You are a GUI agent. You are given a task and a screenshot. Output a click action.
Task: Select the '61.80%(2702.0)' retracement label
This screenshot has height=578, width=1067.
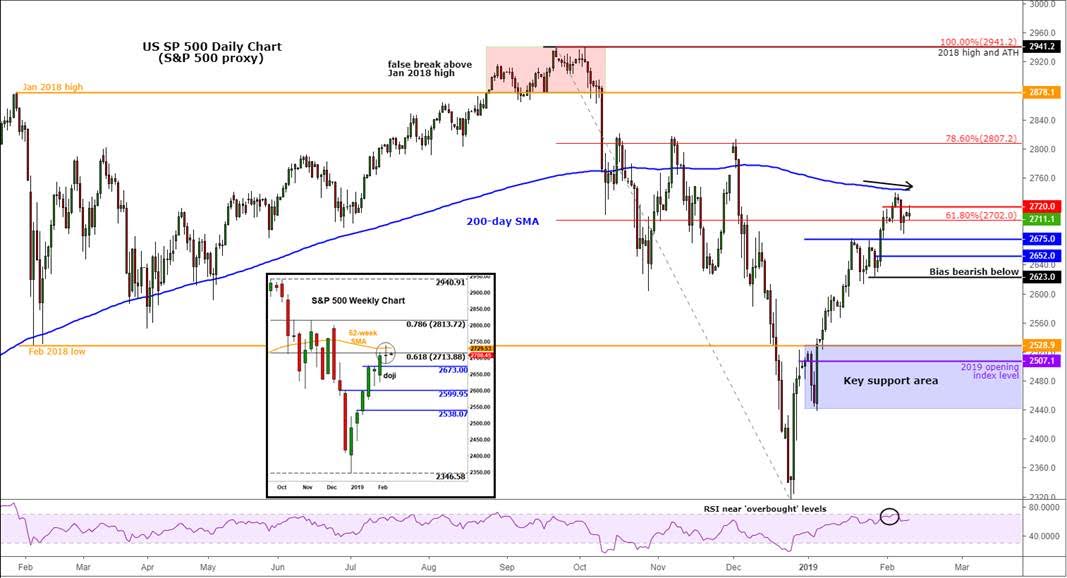click(x=982, y=215)
